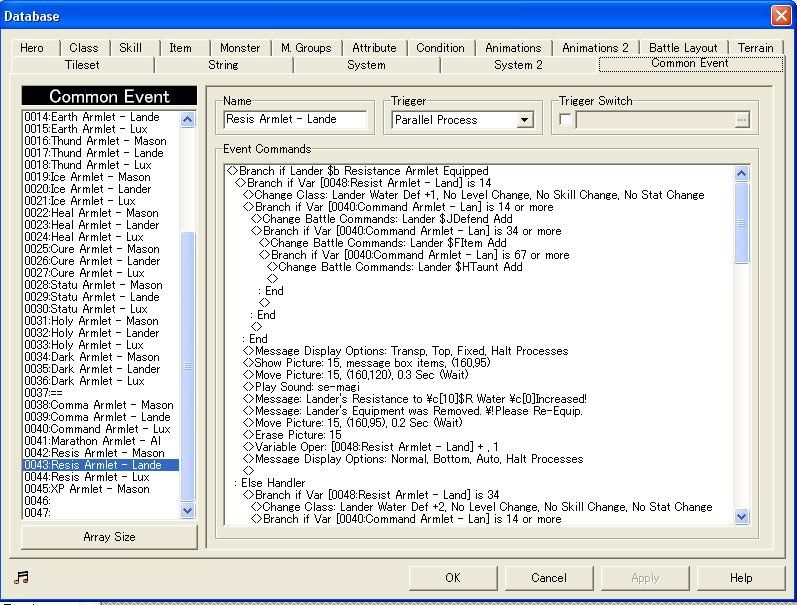Switch to the System 2 tab
Screen dimensions: 797x605
(x=518, y=65)
